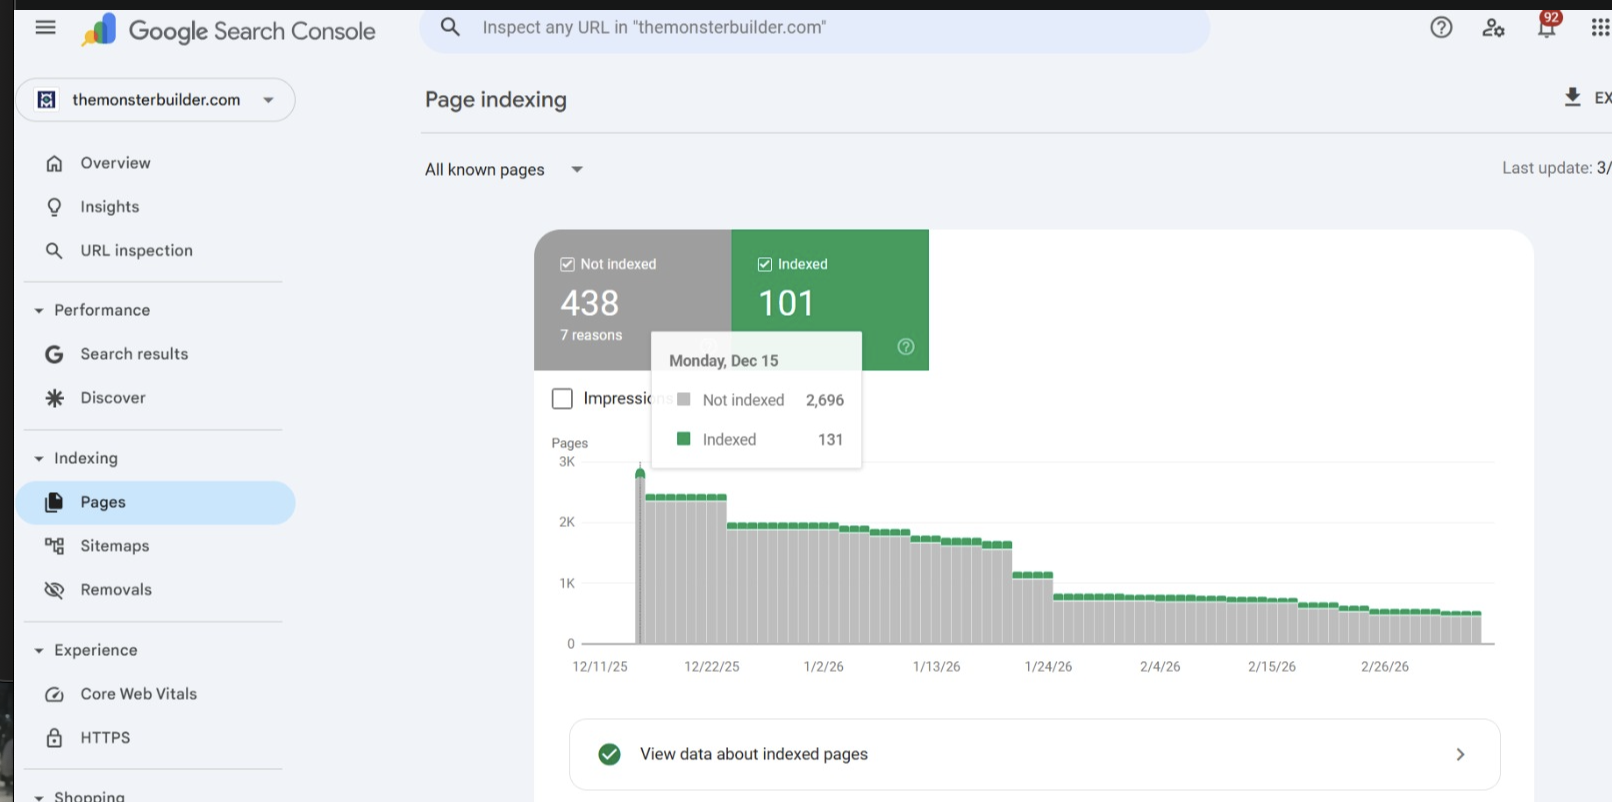Open the themonsterbuilder.com property dropdown
1612x802 pixels.
click(x=155, y=100)
